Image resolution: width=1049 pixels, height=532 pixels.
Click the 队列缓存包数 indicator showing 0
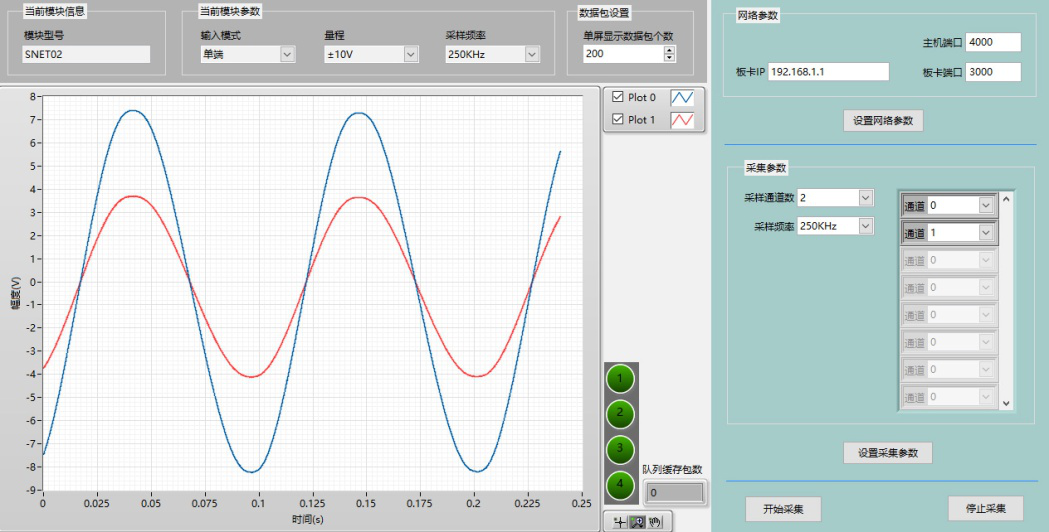coord(674,493)
